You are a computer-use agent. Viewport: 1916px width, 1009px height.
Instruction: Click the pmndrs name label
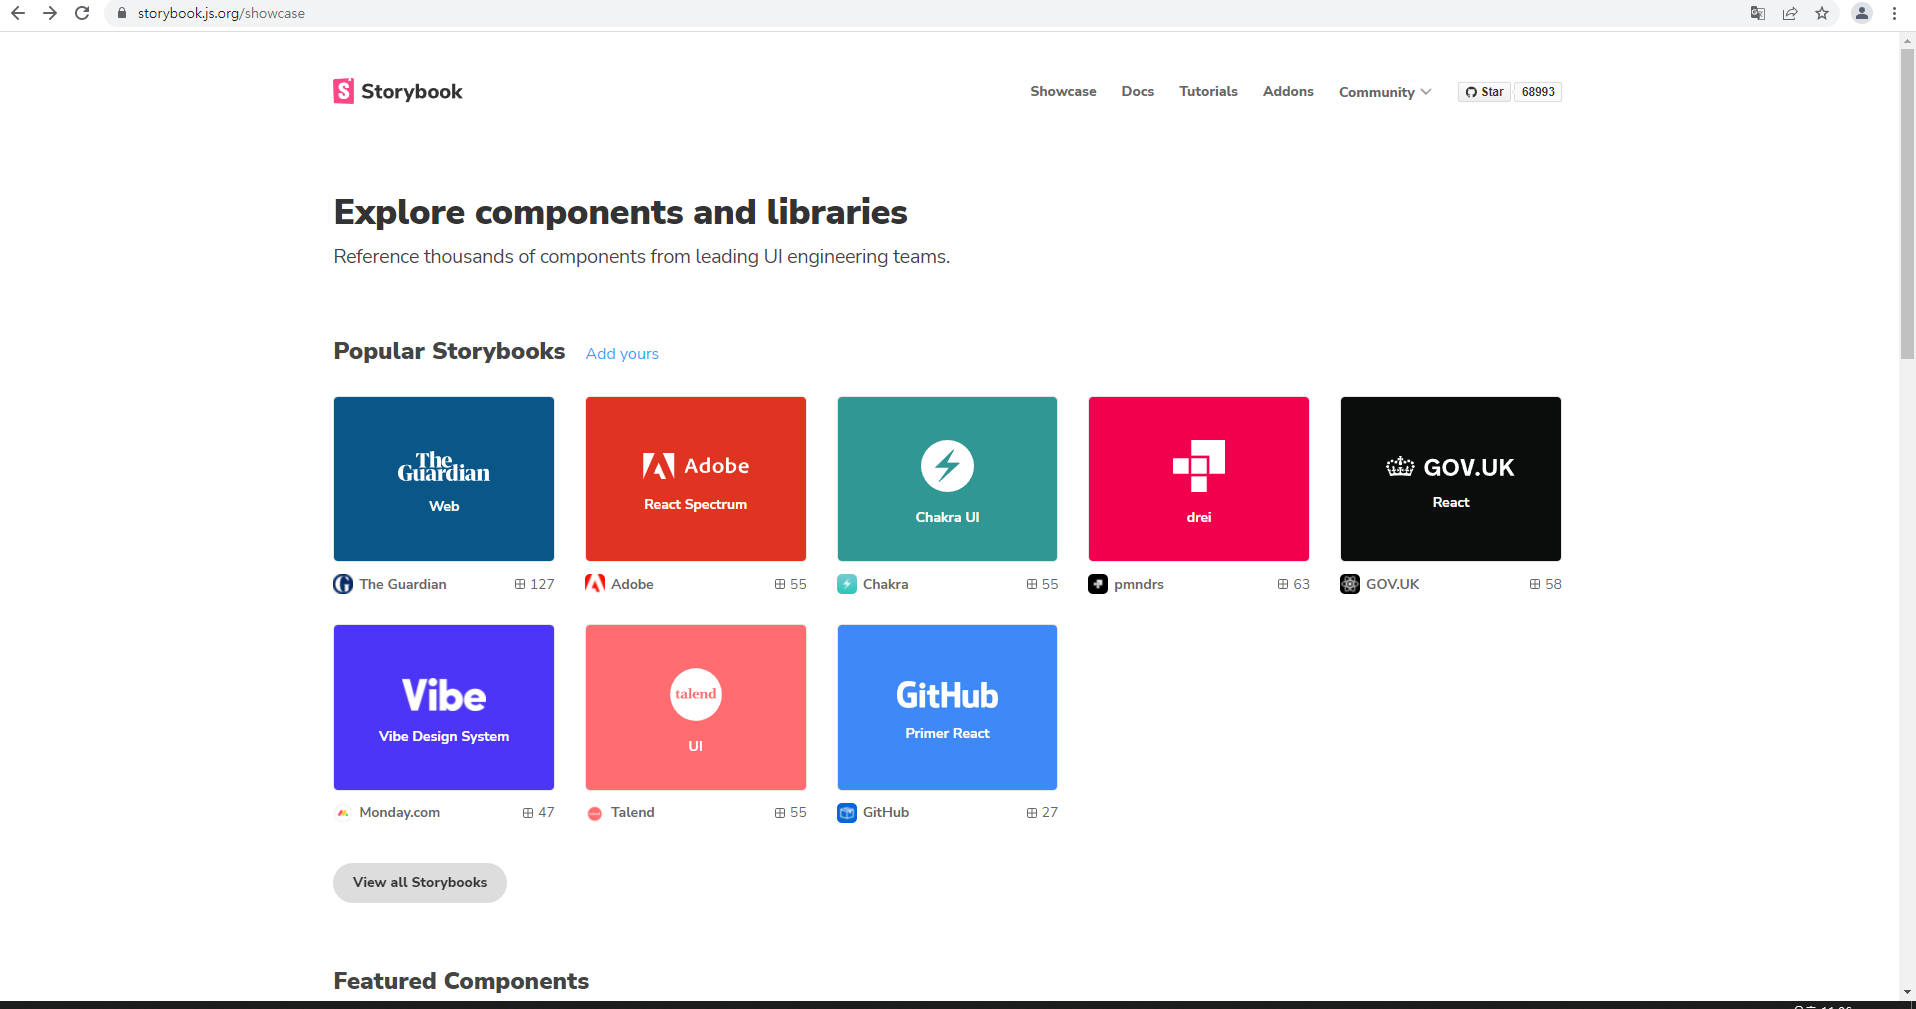[x=1139, y=584]
